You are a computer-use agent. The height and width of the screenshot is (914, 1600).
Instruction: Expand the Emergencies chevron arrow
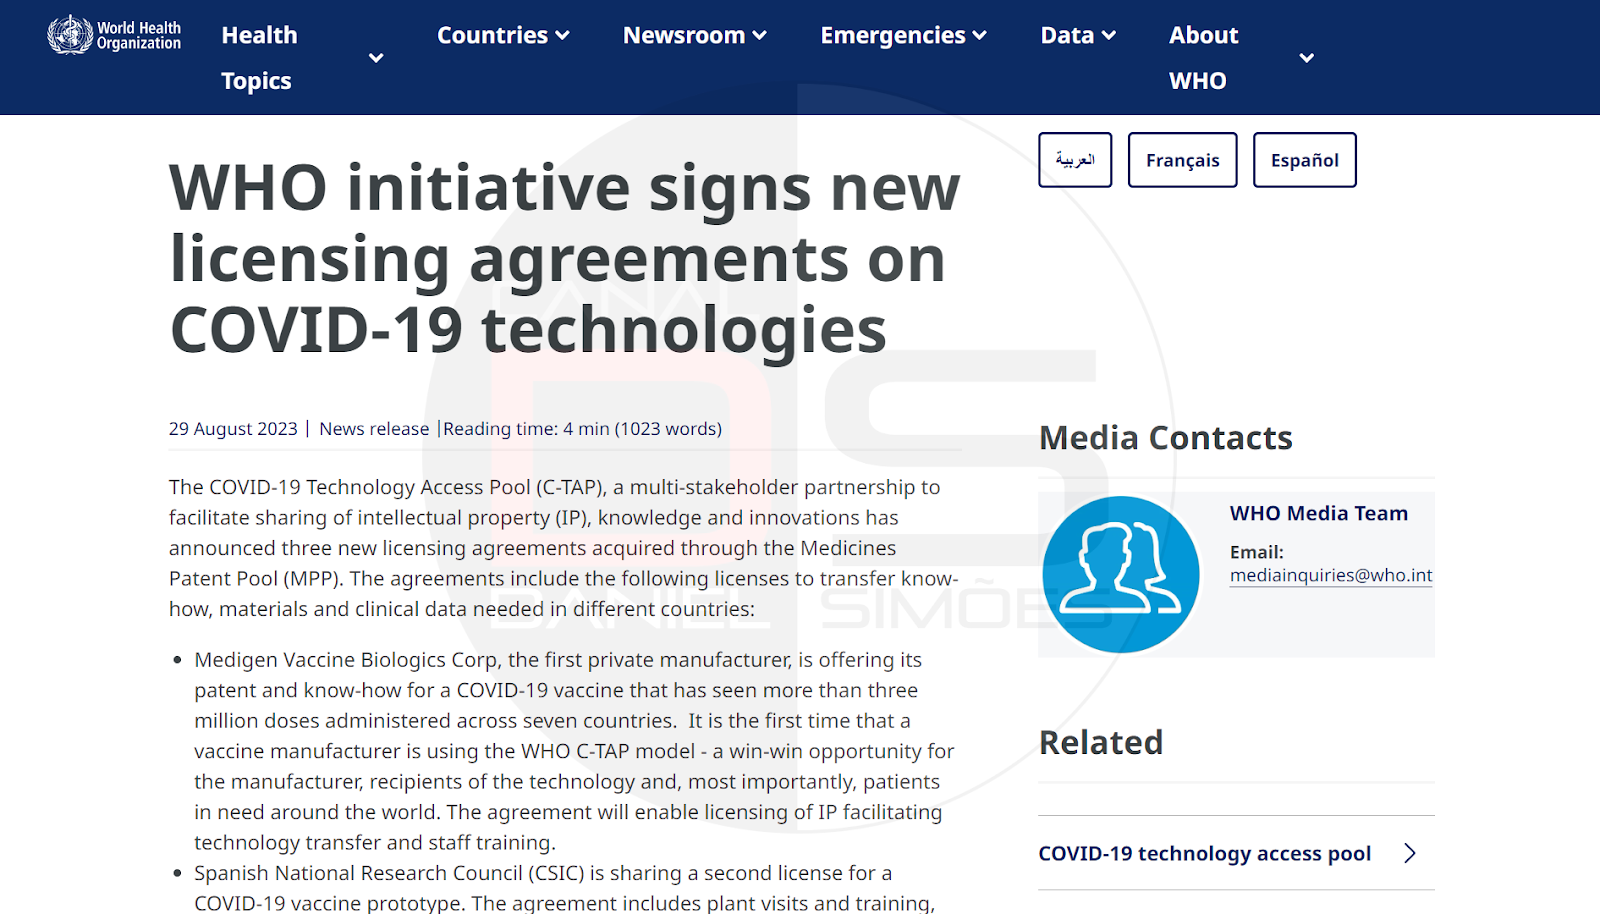coord(980,36)
